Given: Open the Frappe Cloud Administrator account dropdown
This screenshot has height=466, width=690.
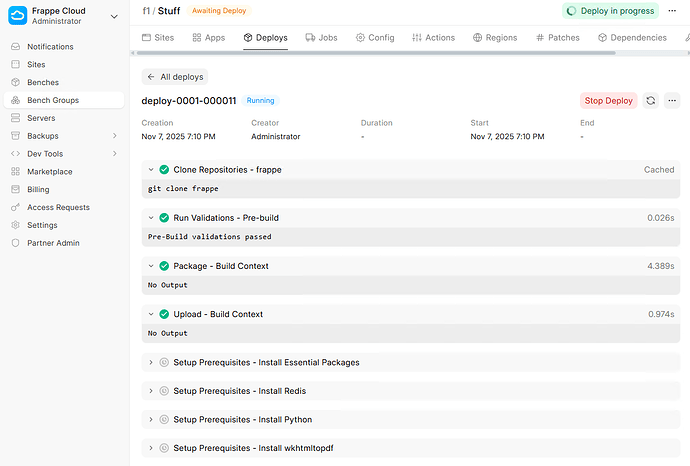Looking at the screenshot, I should (x=64, y=16).
